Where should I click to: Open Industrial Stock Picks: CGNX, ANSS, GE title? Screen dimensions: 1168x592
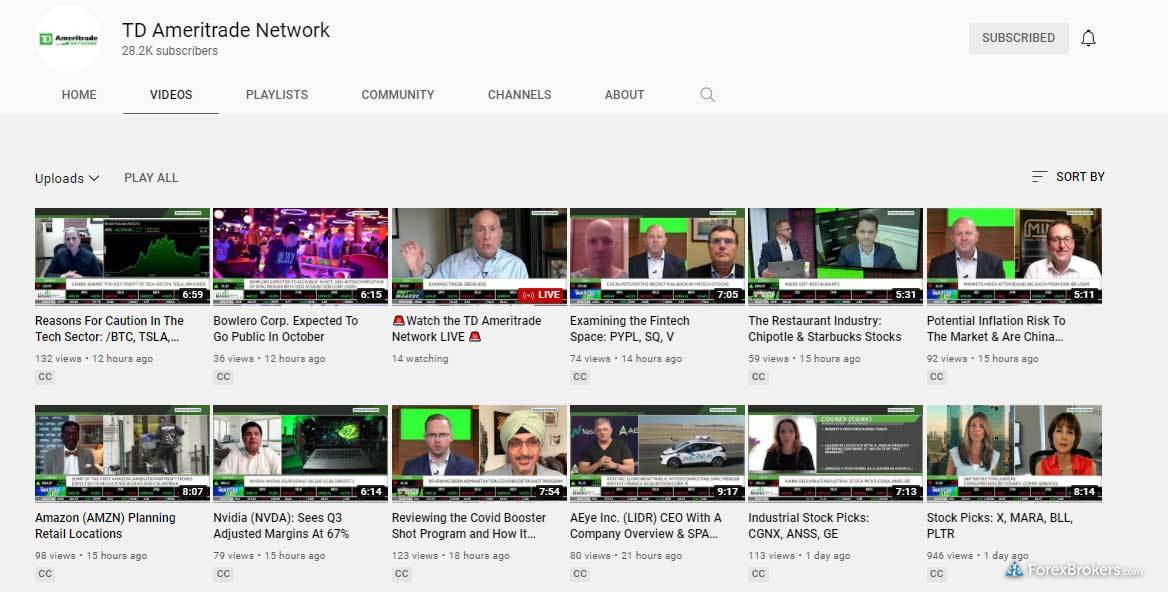pyautogui.click(x=808, y=526)
